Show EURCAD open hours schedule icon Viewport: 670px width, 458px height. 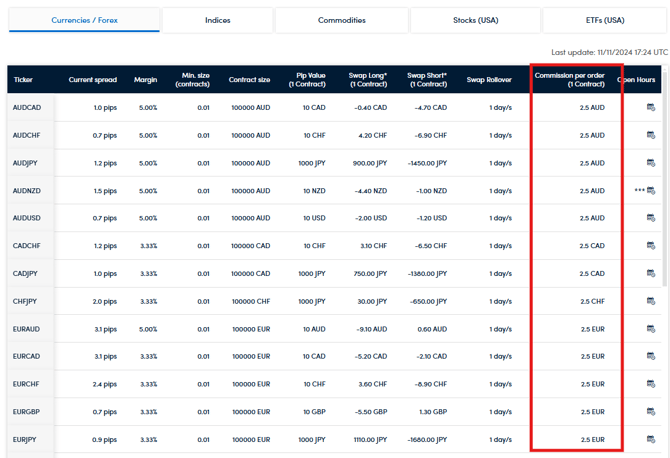[x=651, y=356]
